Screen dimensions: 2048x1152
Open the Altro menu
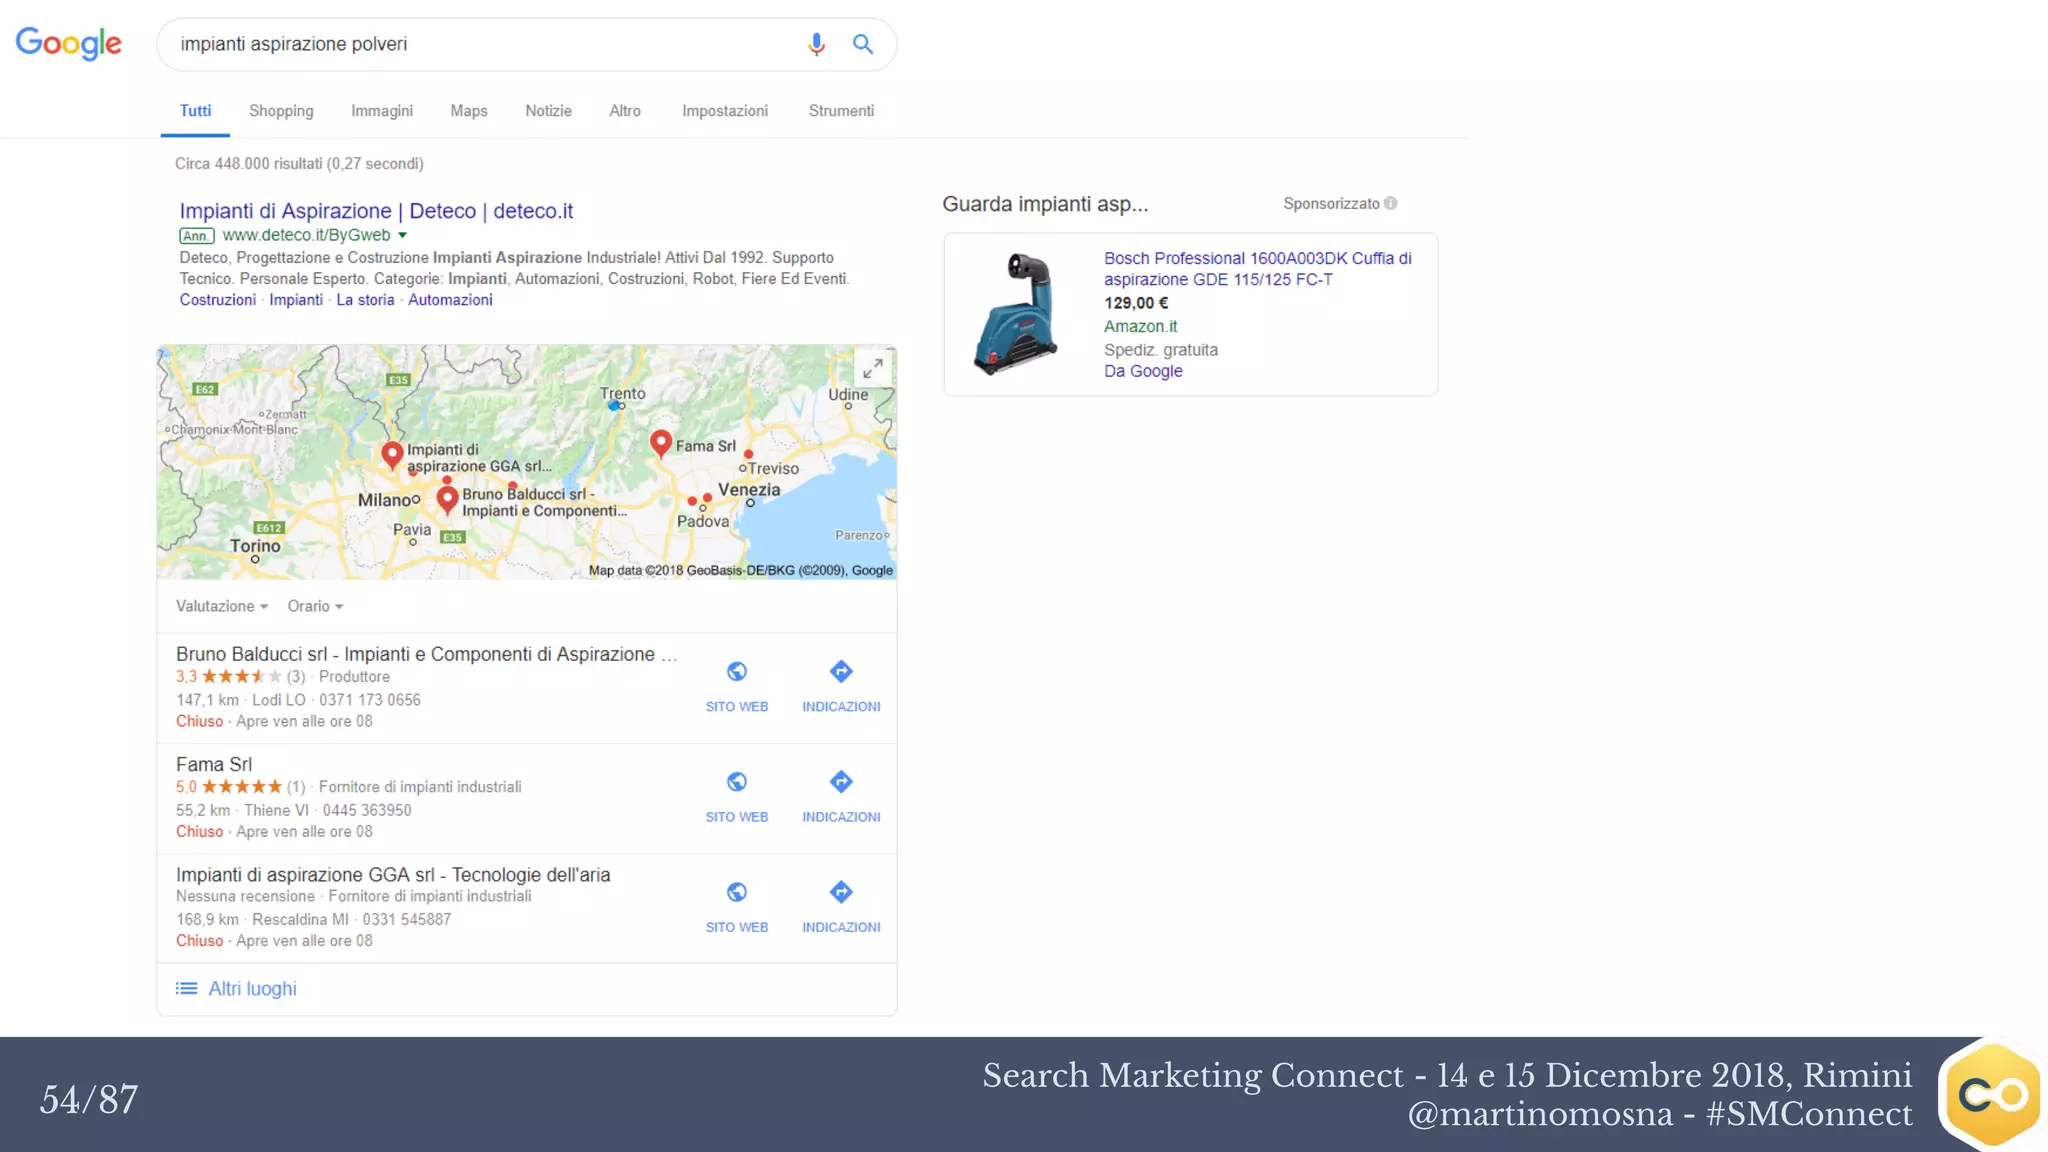625,111
